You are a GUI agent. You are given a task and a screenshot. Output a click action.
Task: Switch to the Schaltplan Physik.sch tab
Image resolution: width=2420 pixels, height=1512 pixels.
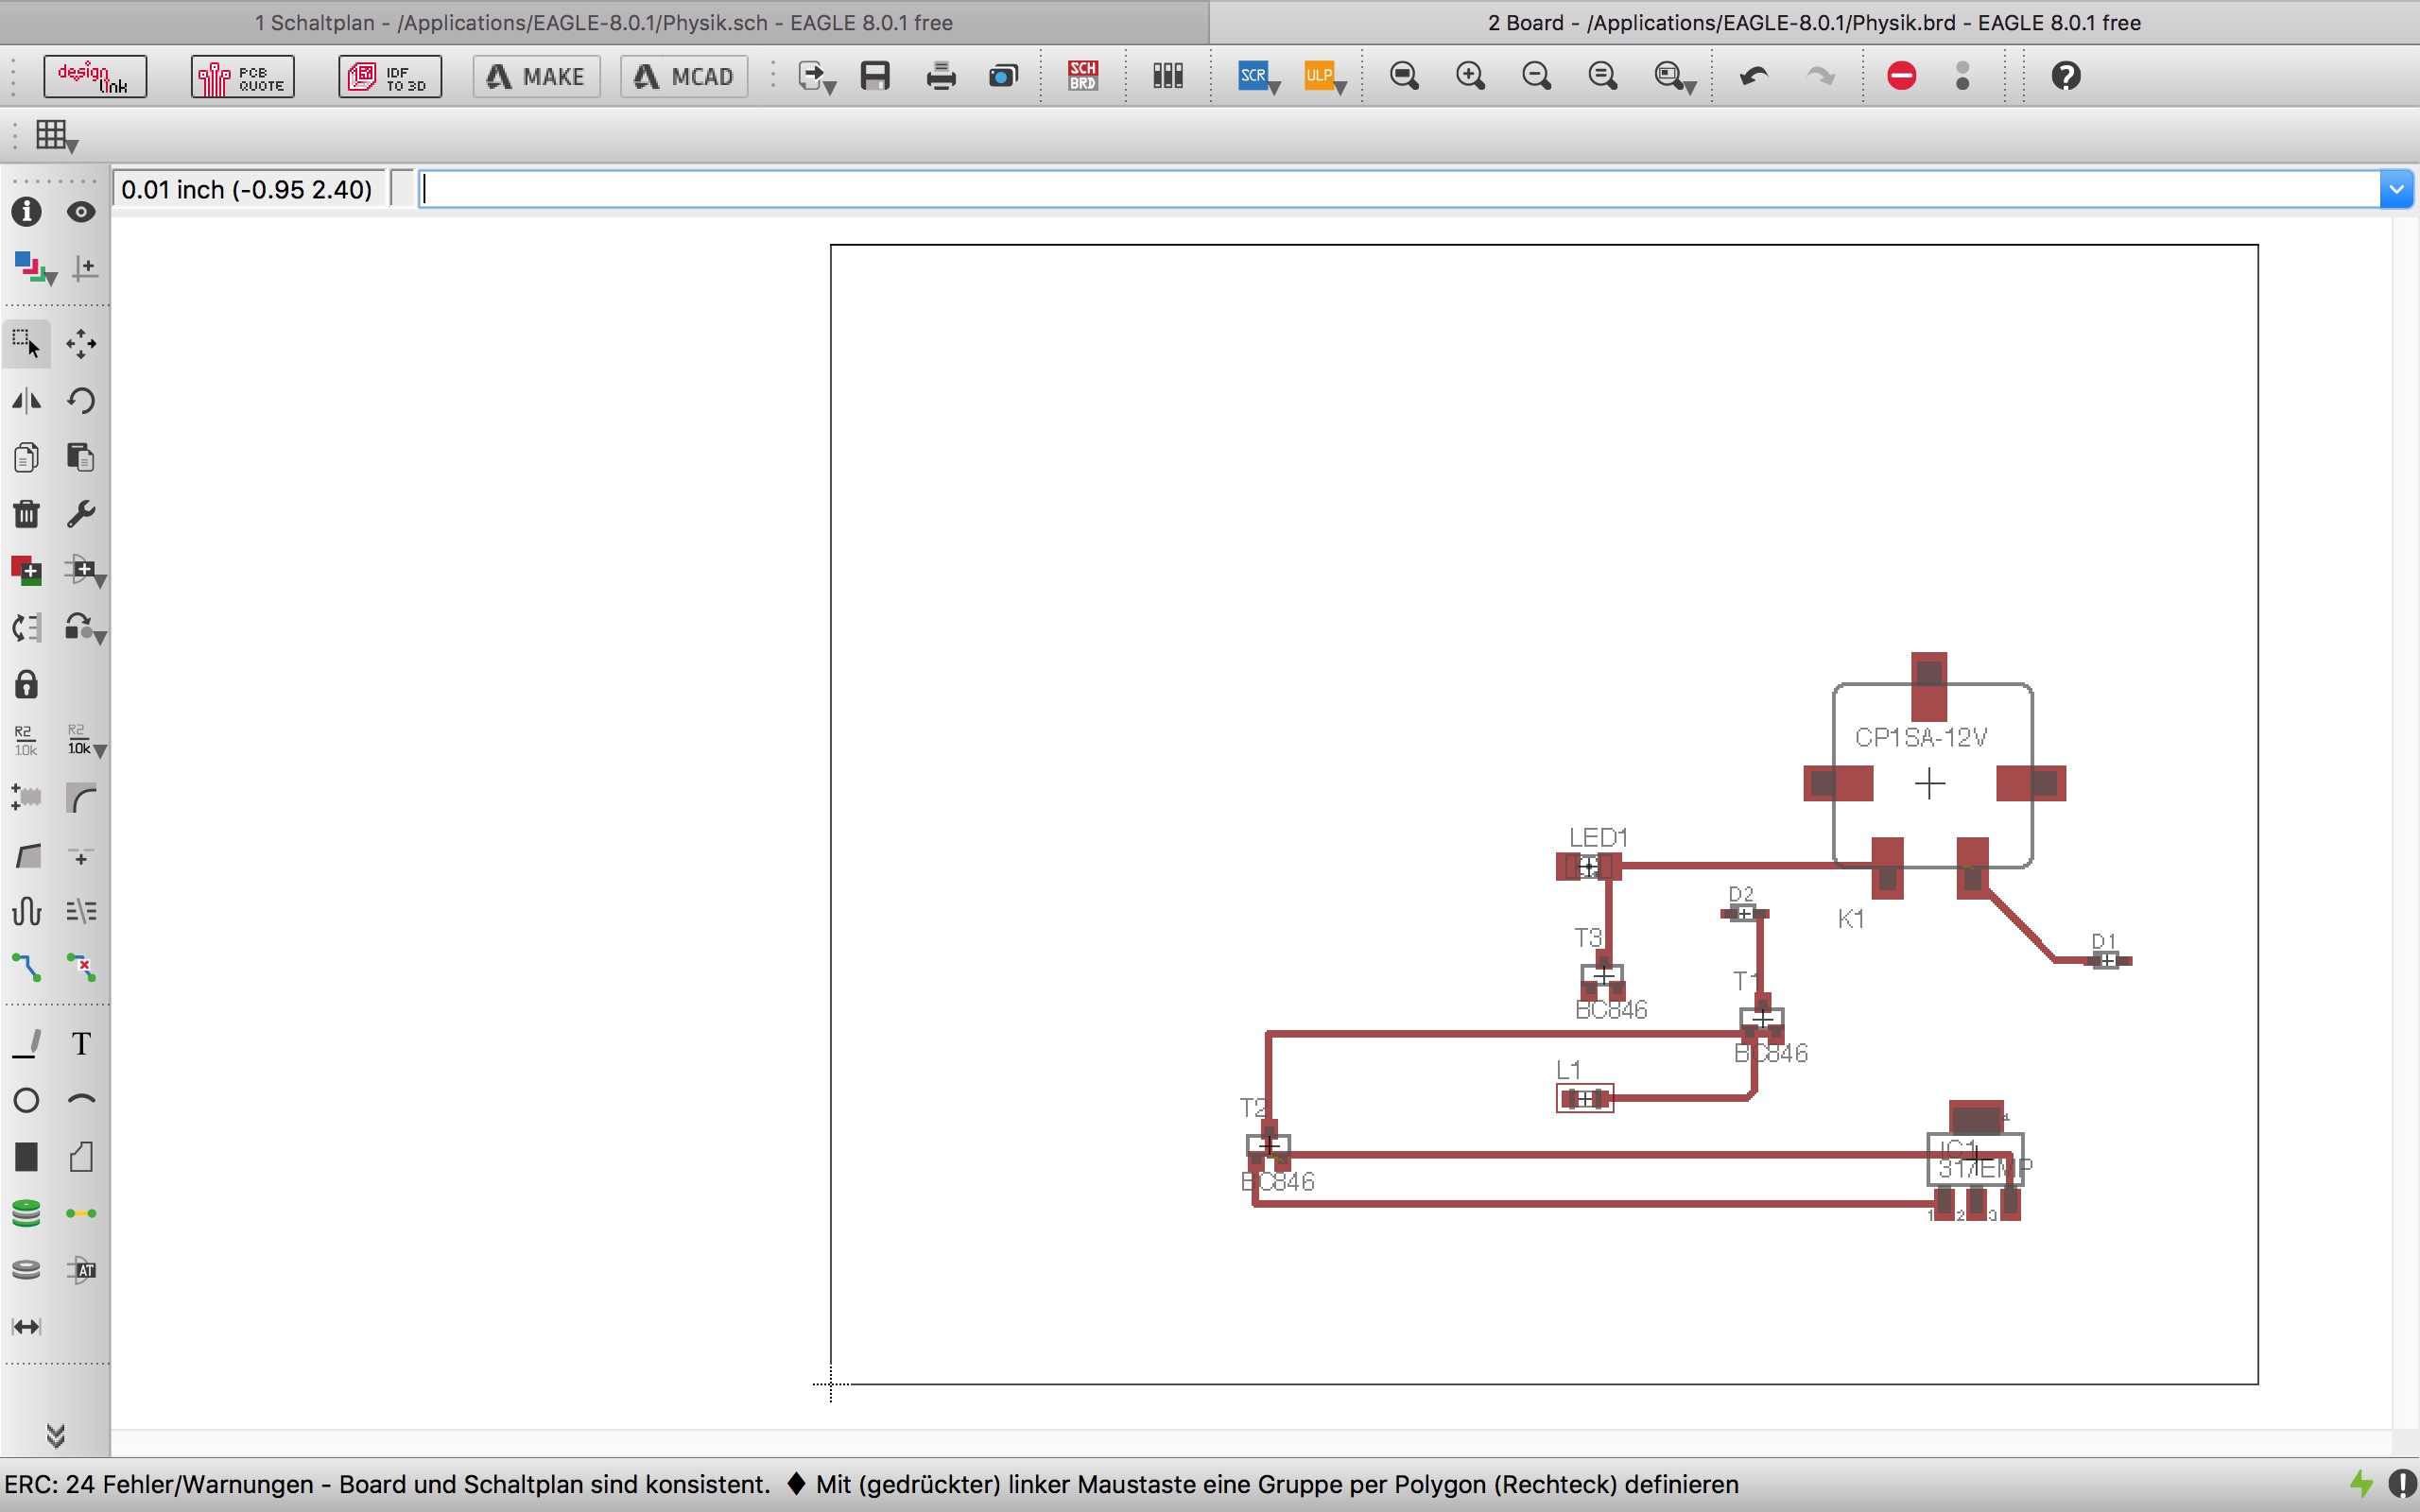[x=604, y=22]
